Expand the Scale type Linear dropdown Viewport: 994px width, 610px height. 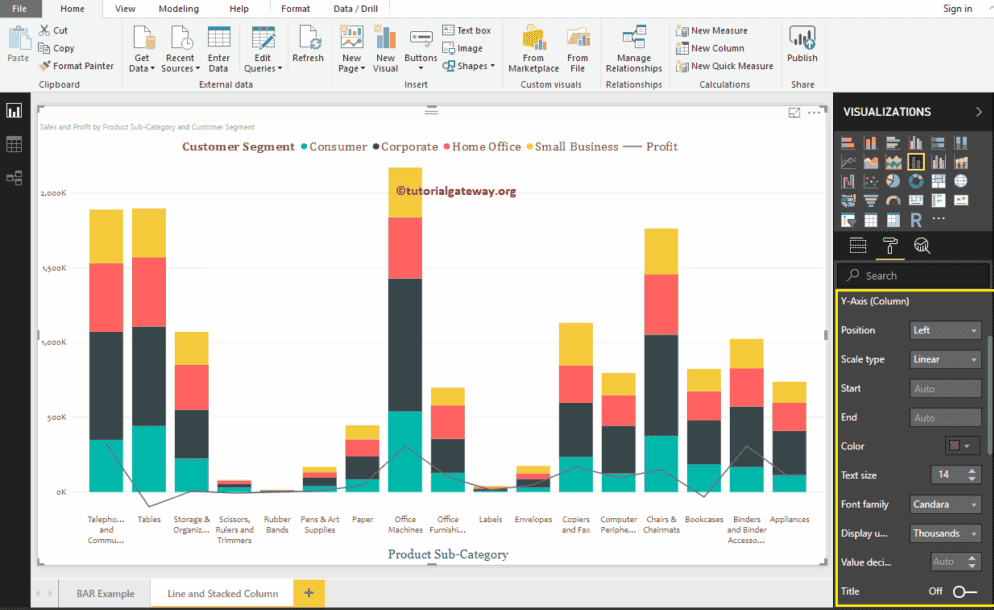coord(945,359)
